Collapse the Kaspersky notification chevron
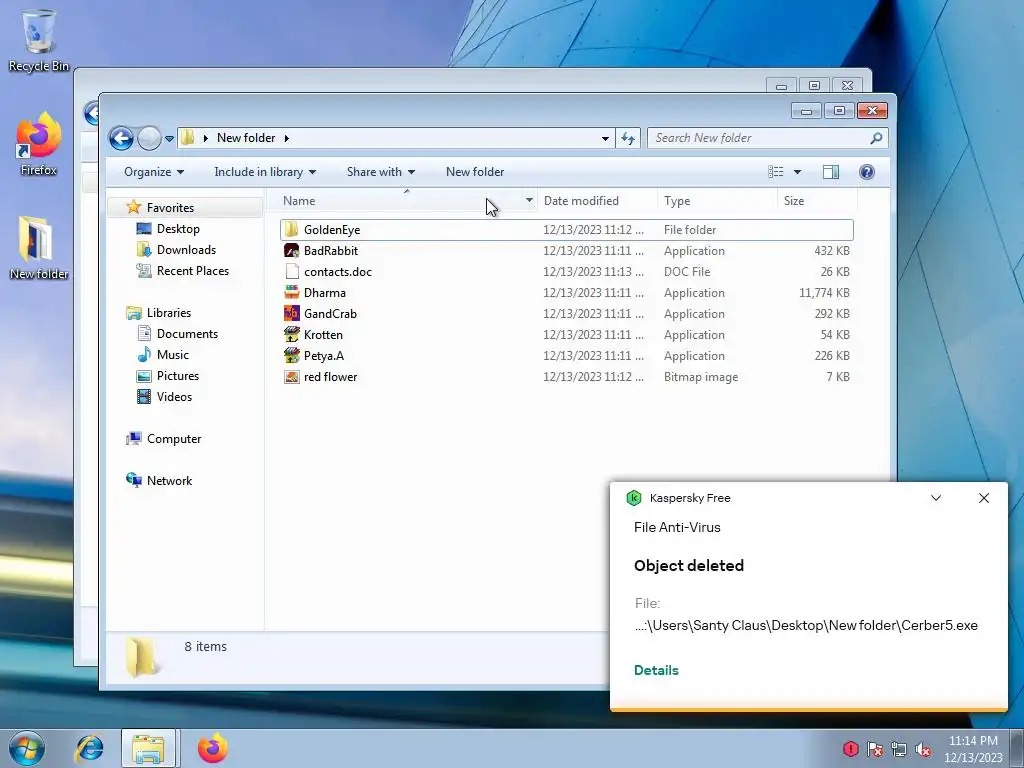This screenshot has height=768, width=1024. tap(936, 498)
